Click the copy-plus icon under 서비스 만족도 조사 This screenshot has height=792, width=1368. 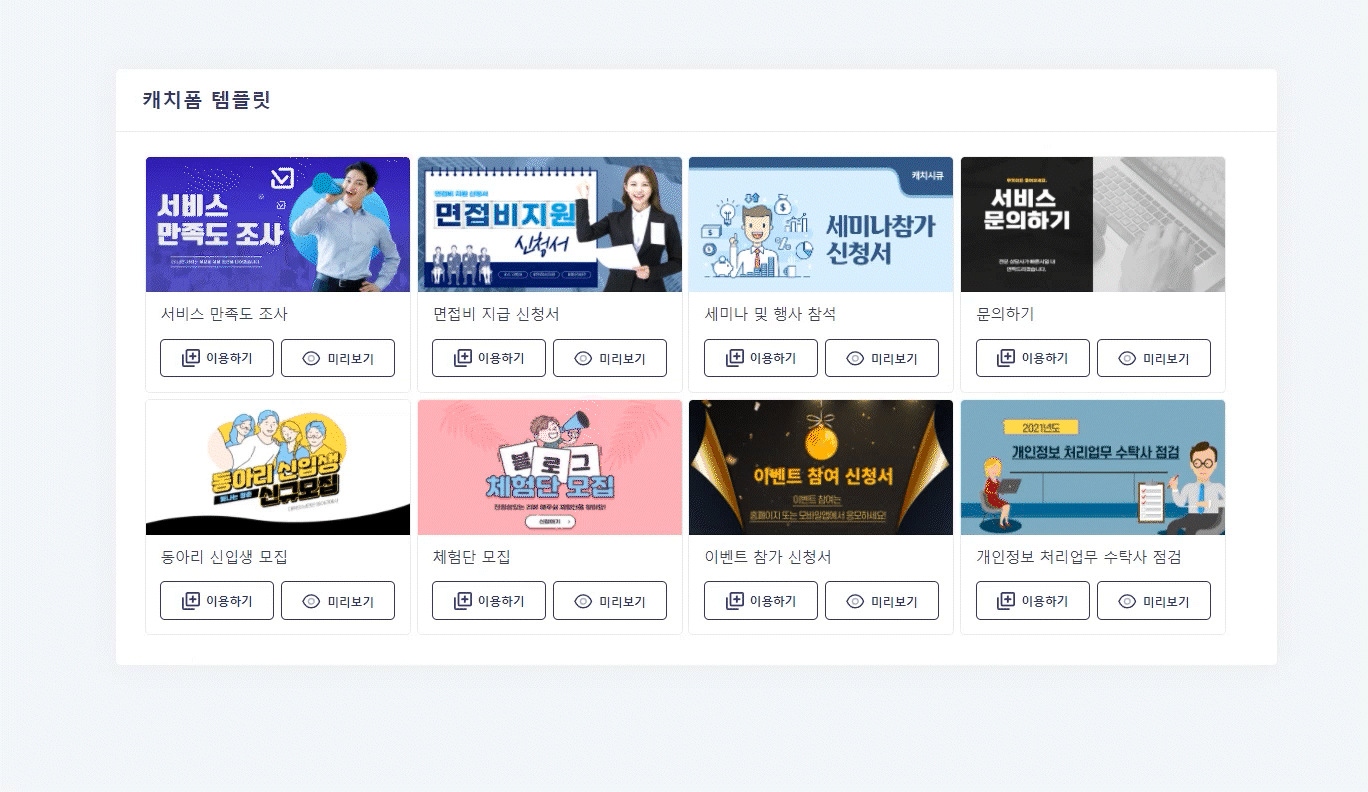pyautogui.click(x=191, y=358)
